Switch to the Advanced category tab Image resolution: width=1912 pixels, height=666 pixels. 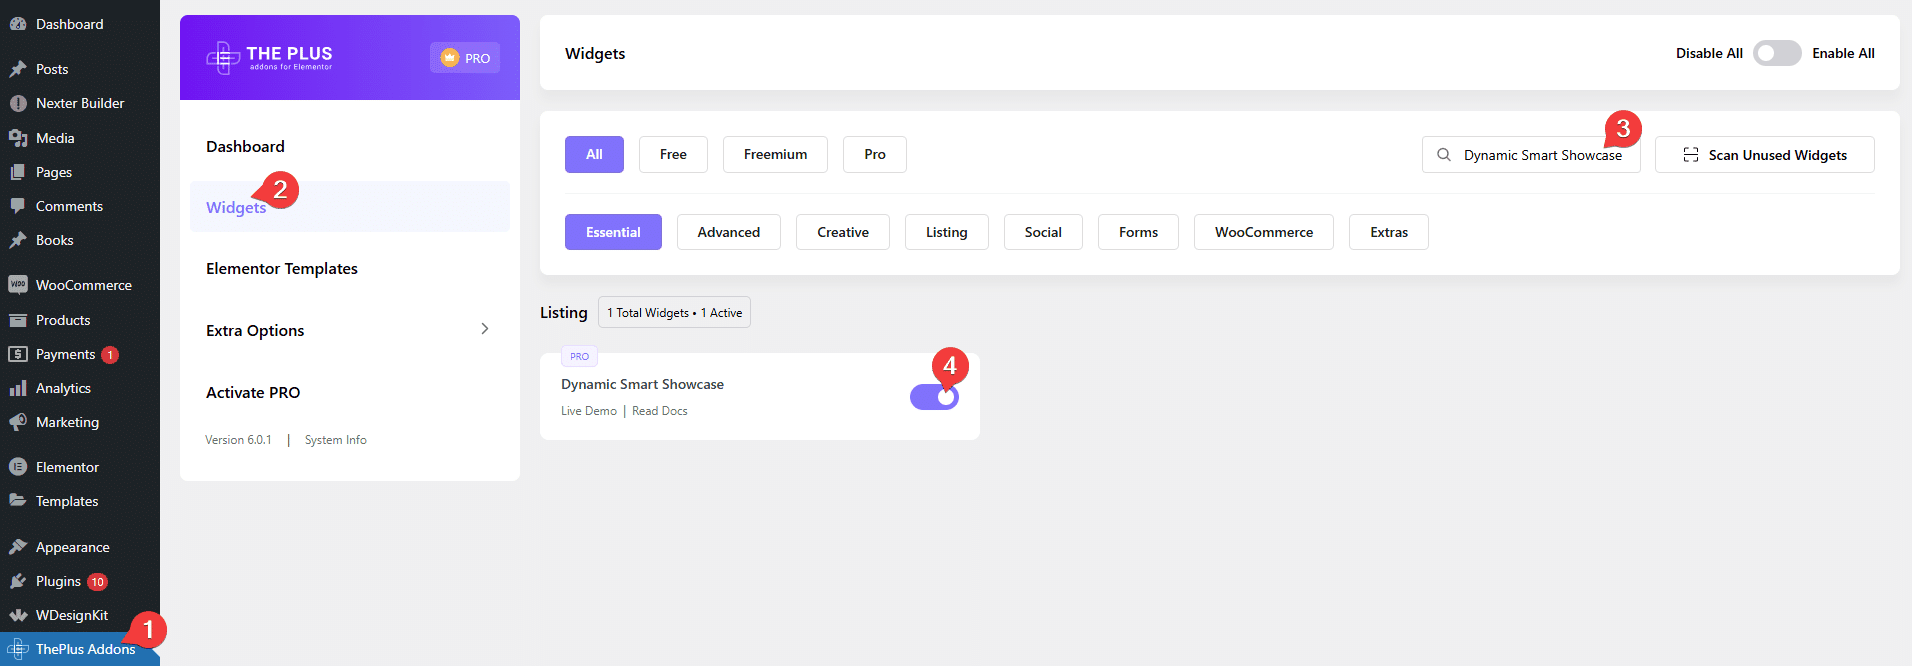pos(728,232)
